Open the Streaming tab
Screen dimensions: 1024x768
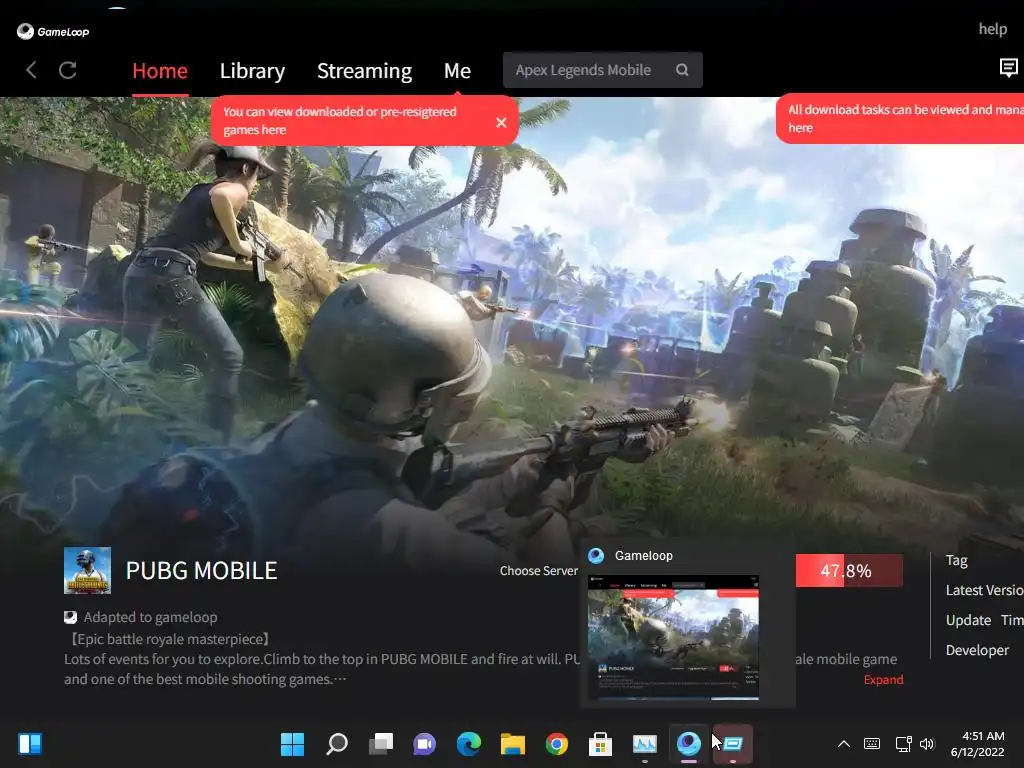tap(364, 71)
